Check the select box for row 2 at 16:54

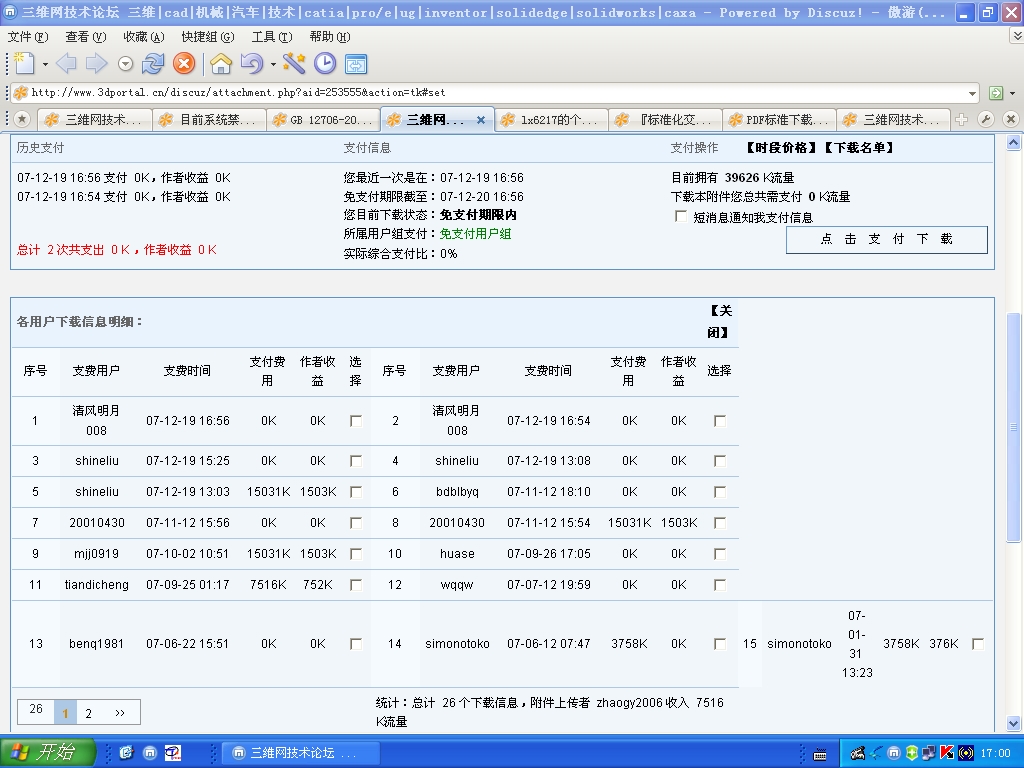coord(720,421)
